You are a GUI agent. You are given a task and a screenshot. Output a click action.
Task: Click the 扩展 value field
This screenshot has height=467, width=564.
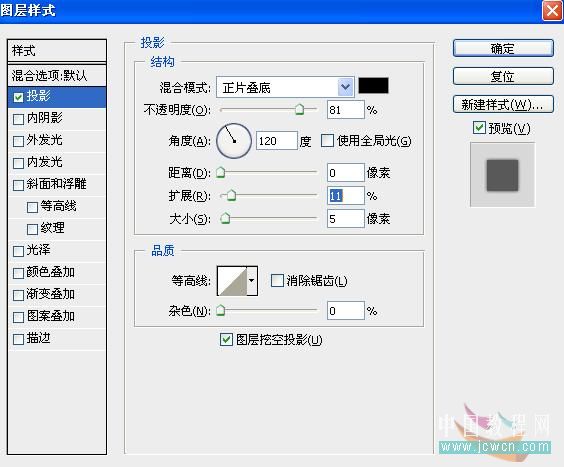click(x=346, y=196)
